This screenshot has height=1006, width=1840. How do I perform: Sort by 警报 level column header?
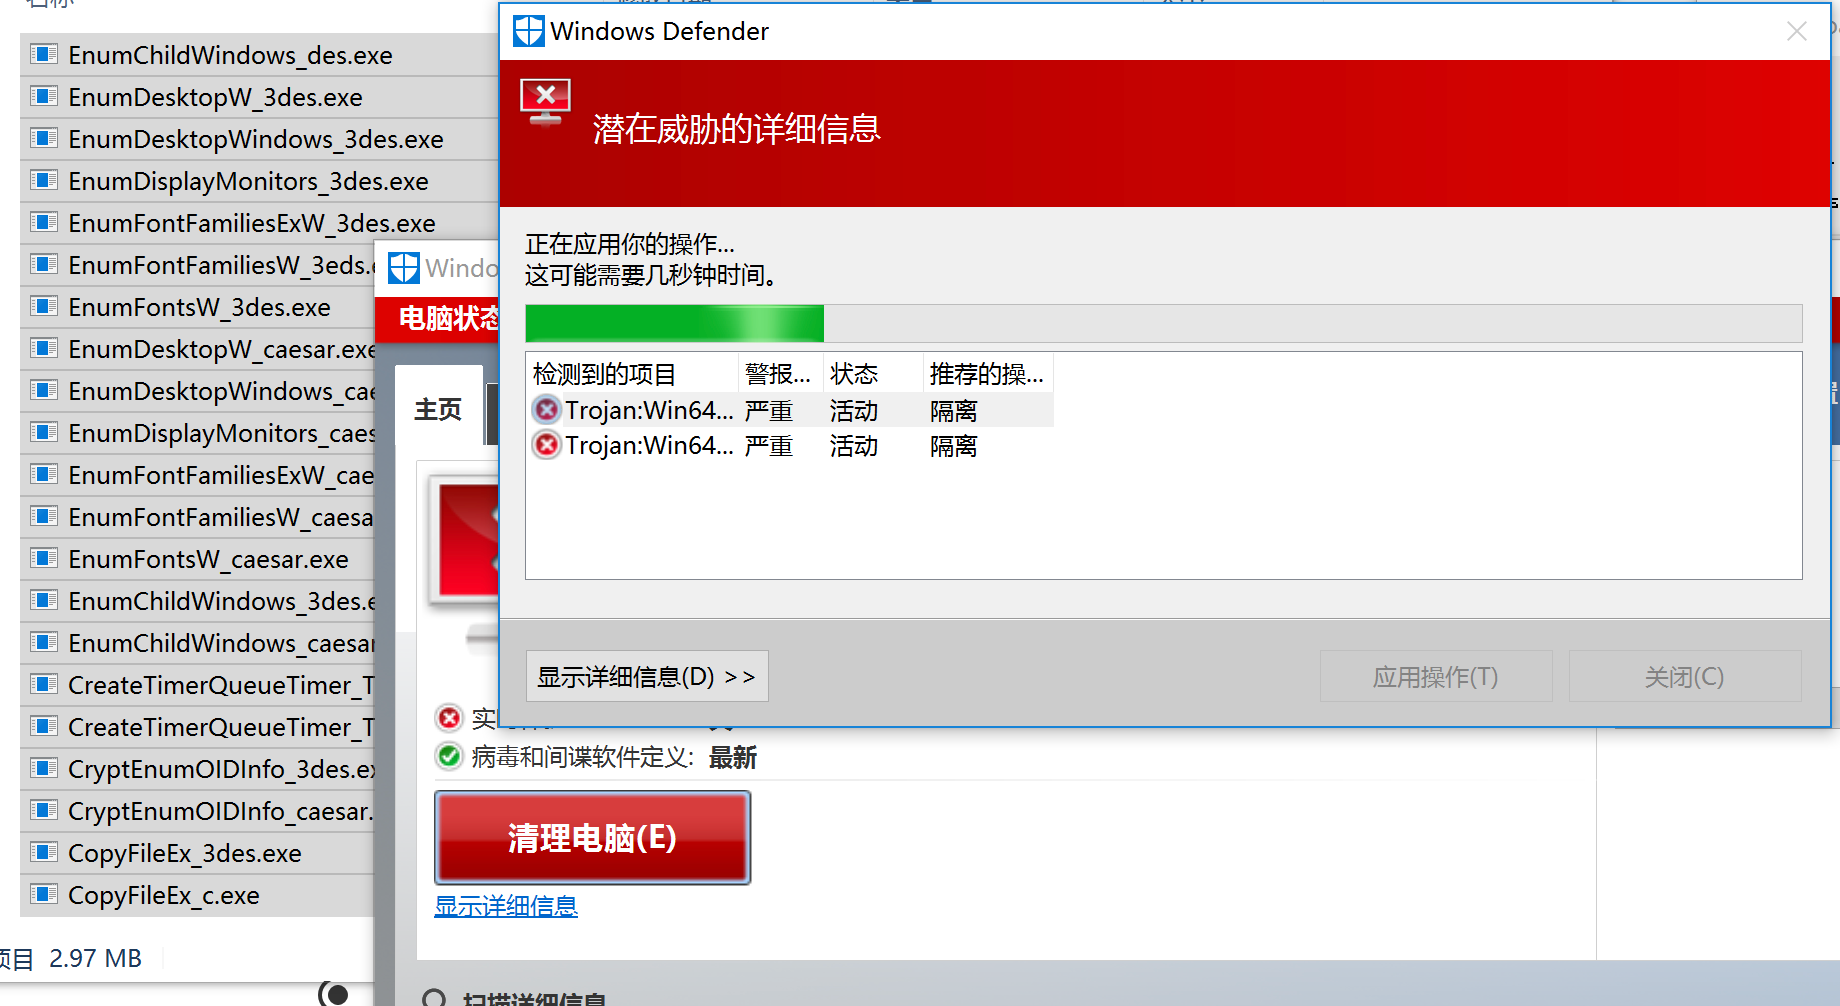coord(781,374)
